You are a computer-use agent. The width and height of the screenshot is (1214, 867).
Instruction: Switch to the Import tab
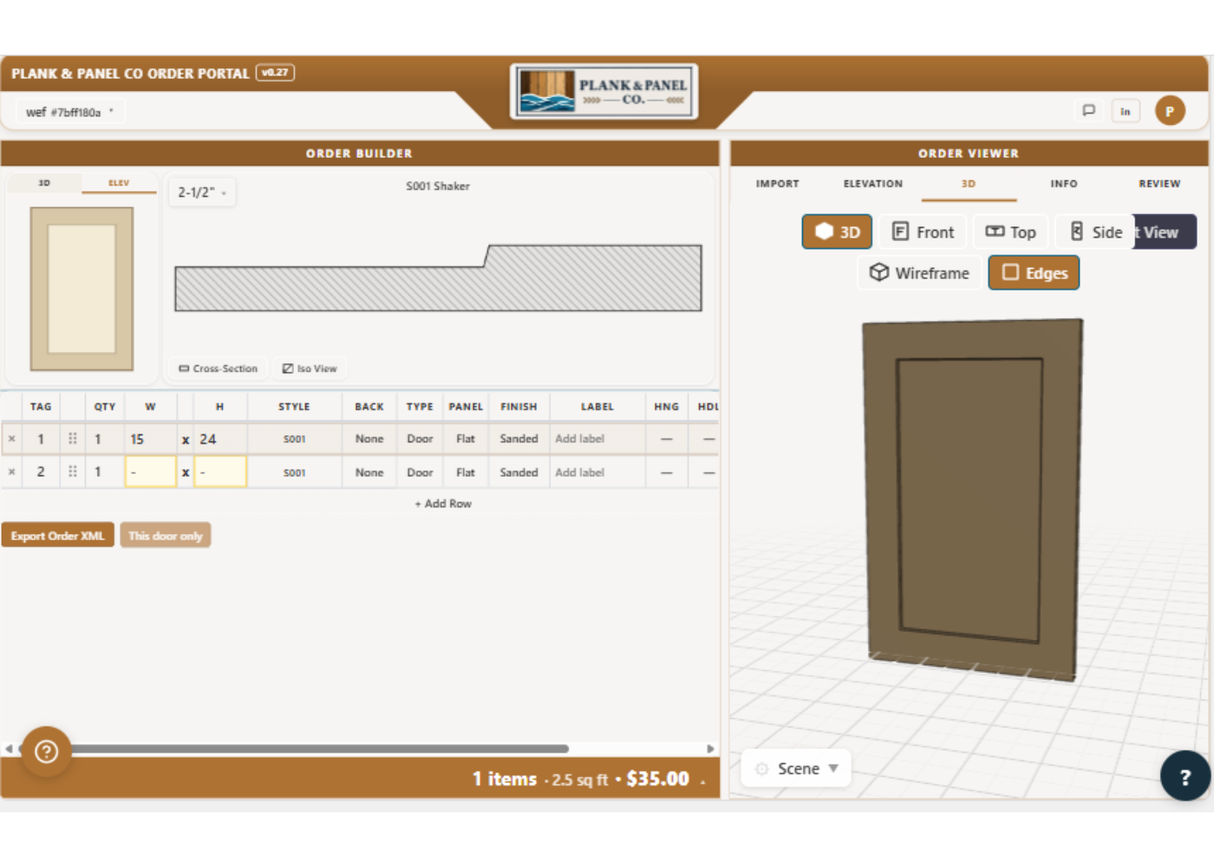(777, 184)
